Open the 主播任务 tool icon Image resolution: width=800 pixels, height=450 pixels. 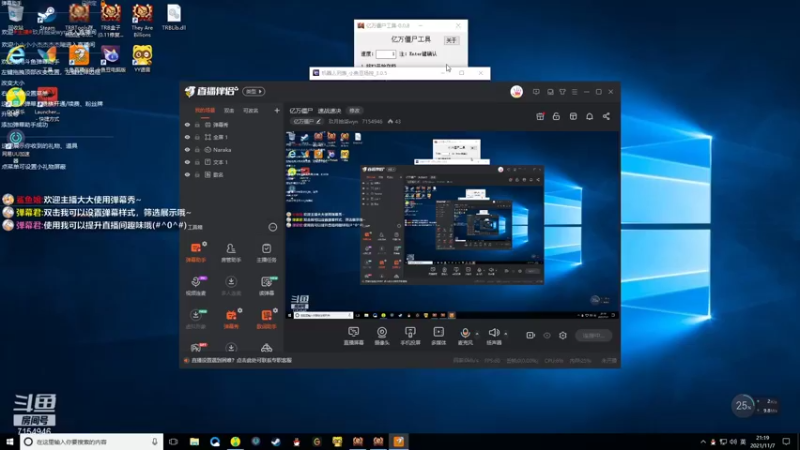pyautogui.click(x=266, y=252)
